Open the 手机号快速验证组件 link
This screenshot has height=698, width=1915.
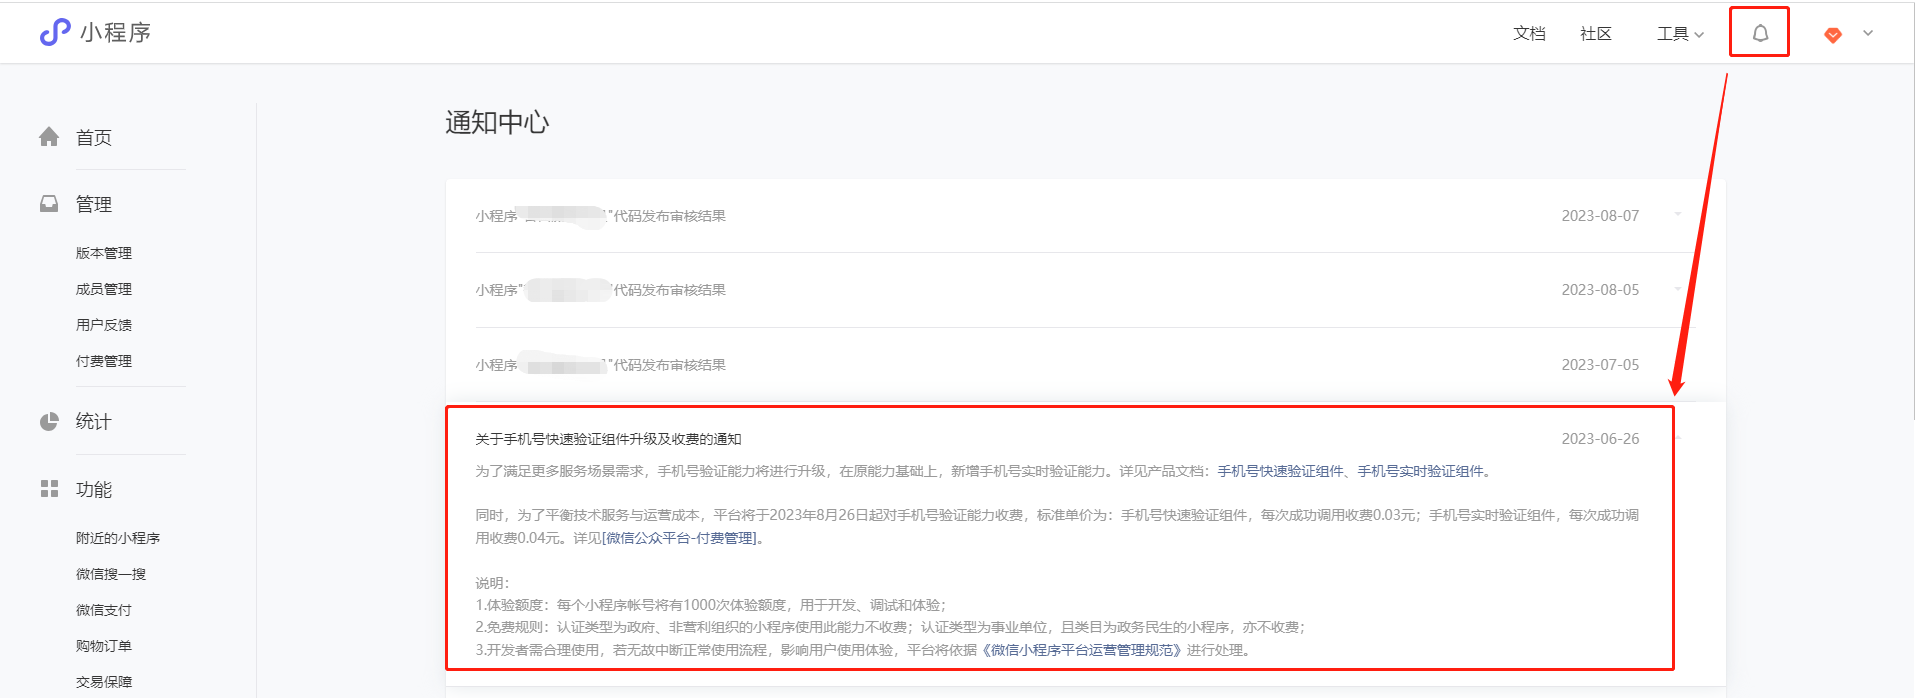[1280, 471]
